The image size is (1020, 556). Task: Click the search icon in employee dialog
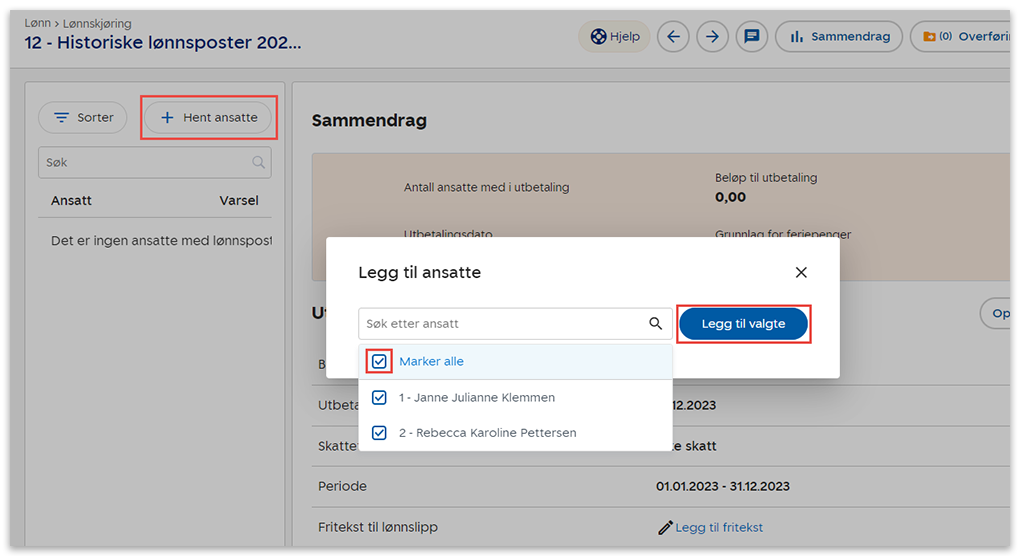coord(656,324)
